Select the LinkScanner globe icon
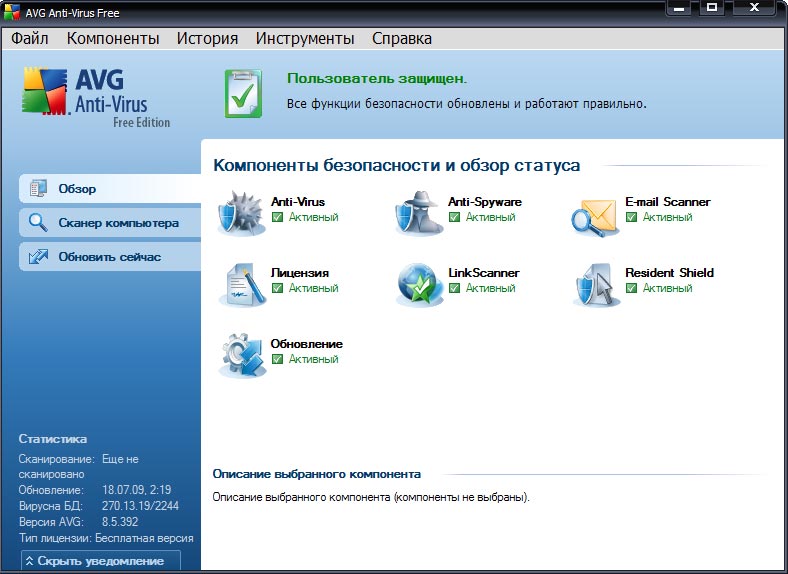 [418, 284]
